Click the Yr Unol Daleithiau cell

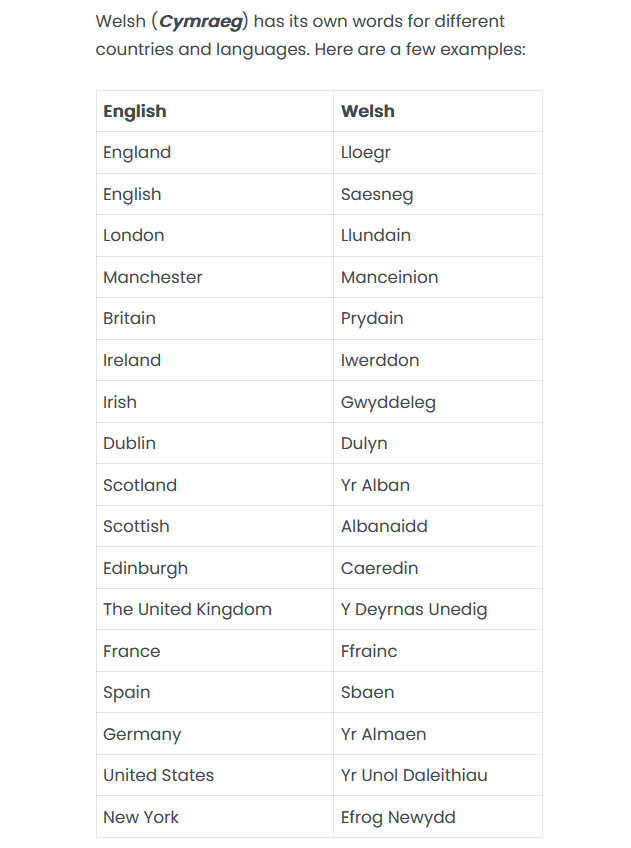point(414,776)
